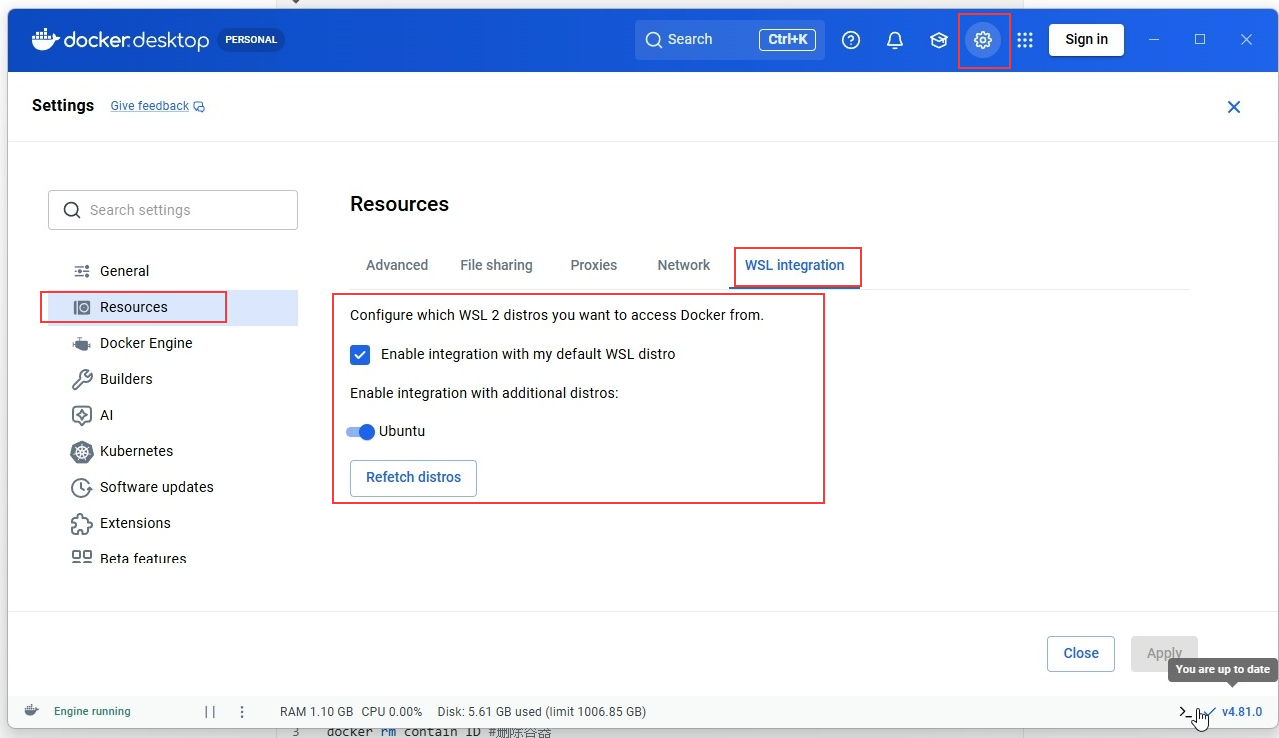Screen dimensions: 1279x738
Task: Click the RAM 1.10 GB status text
Action: (x=316, y=712)
